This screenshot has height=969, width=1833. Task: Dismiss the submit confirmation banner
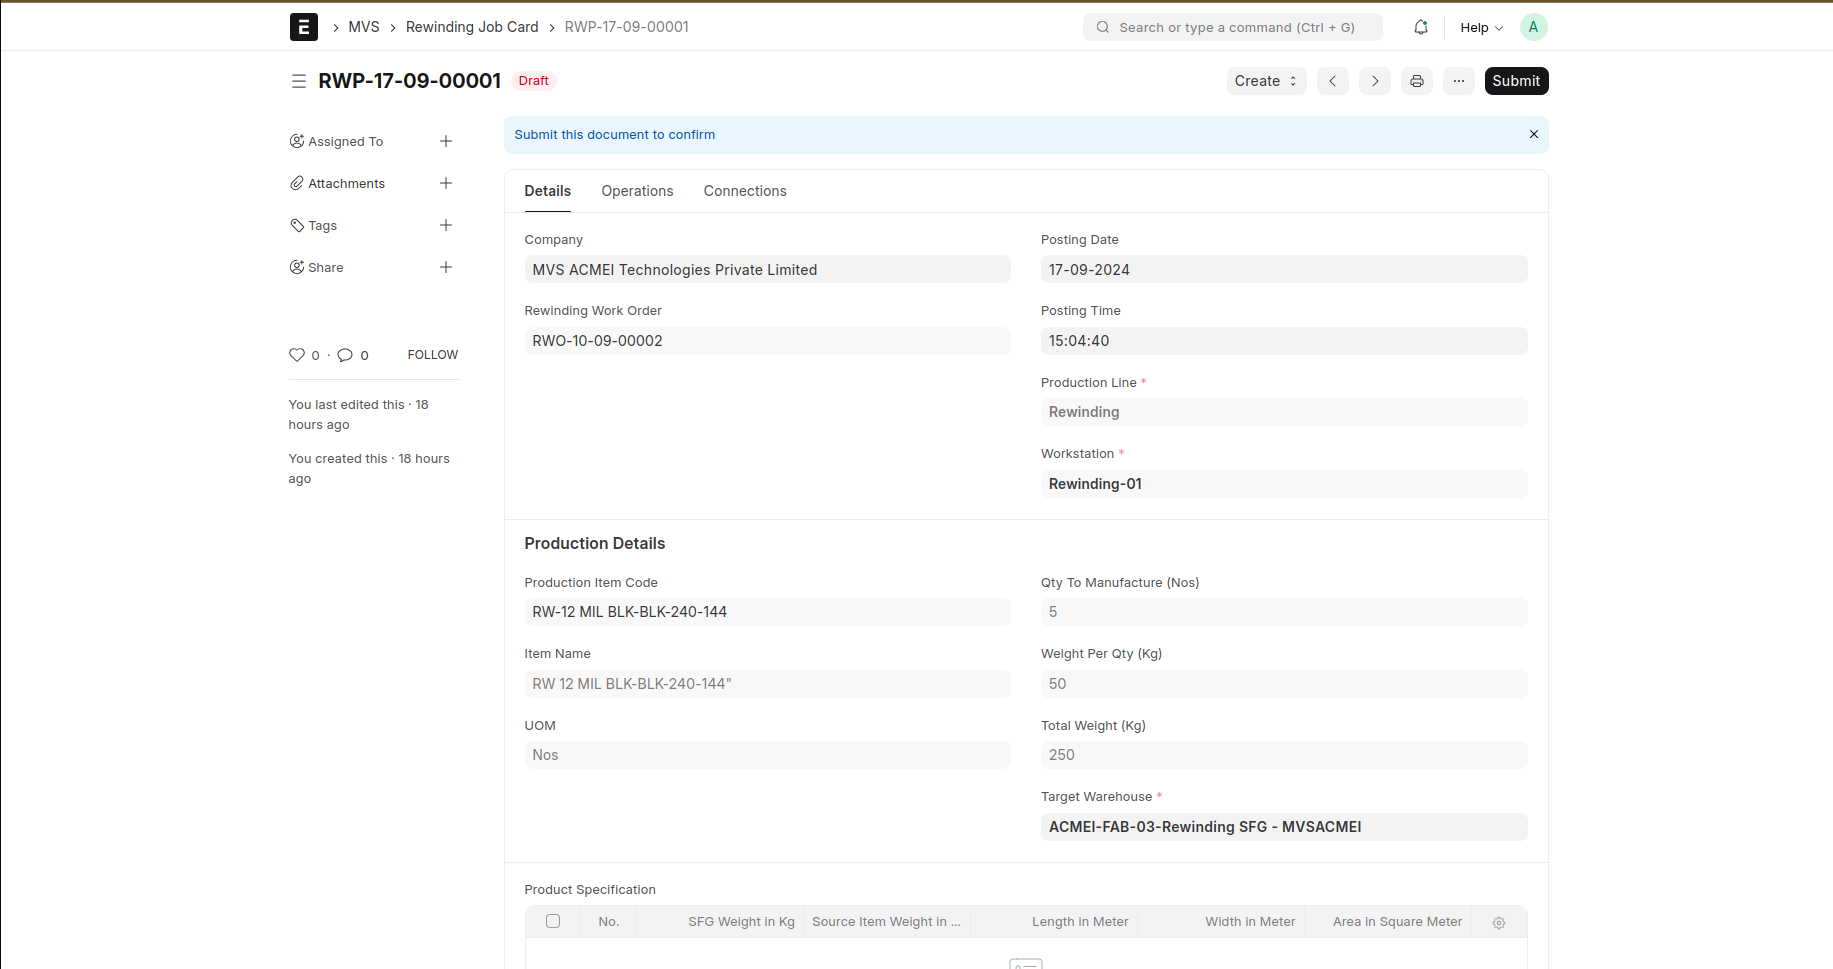(1533, 134)
